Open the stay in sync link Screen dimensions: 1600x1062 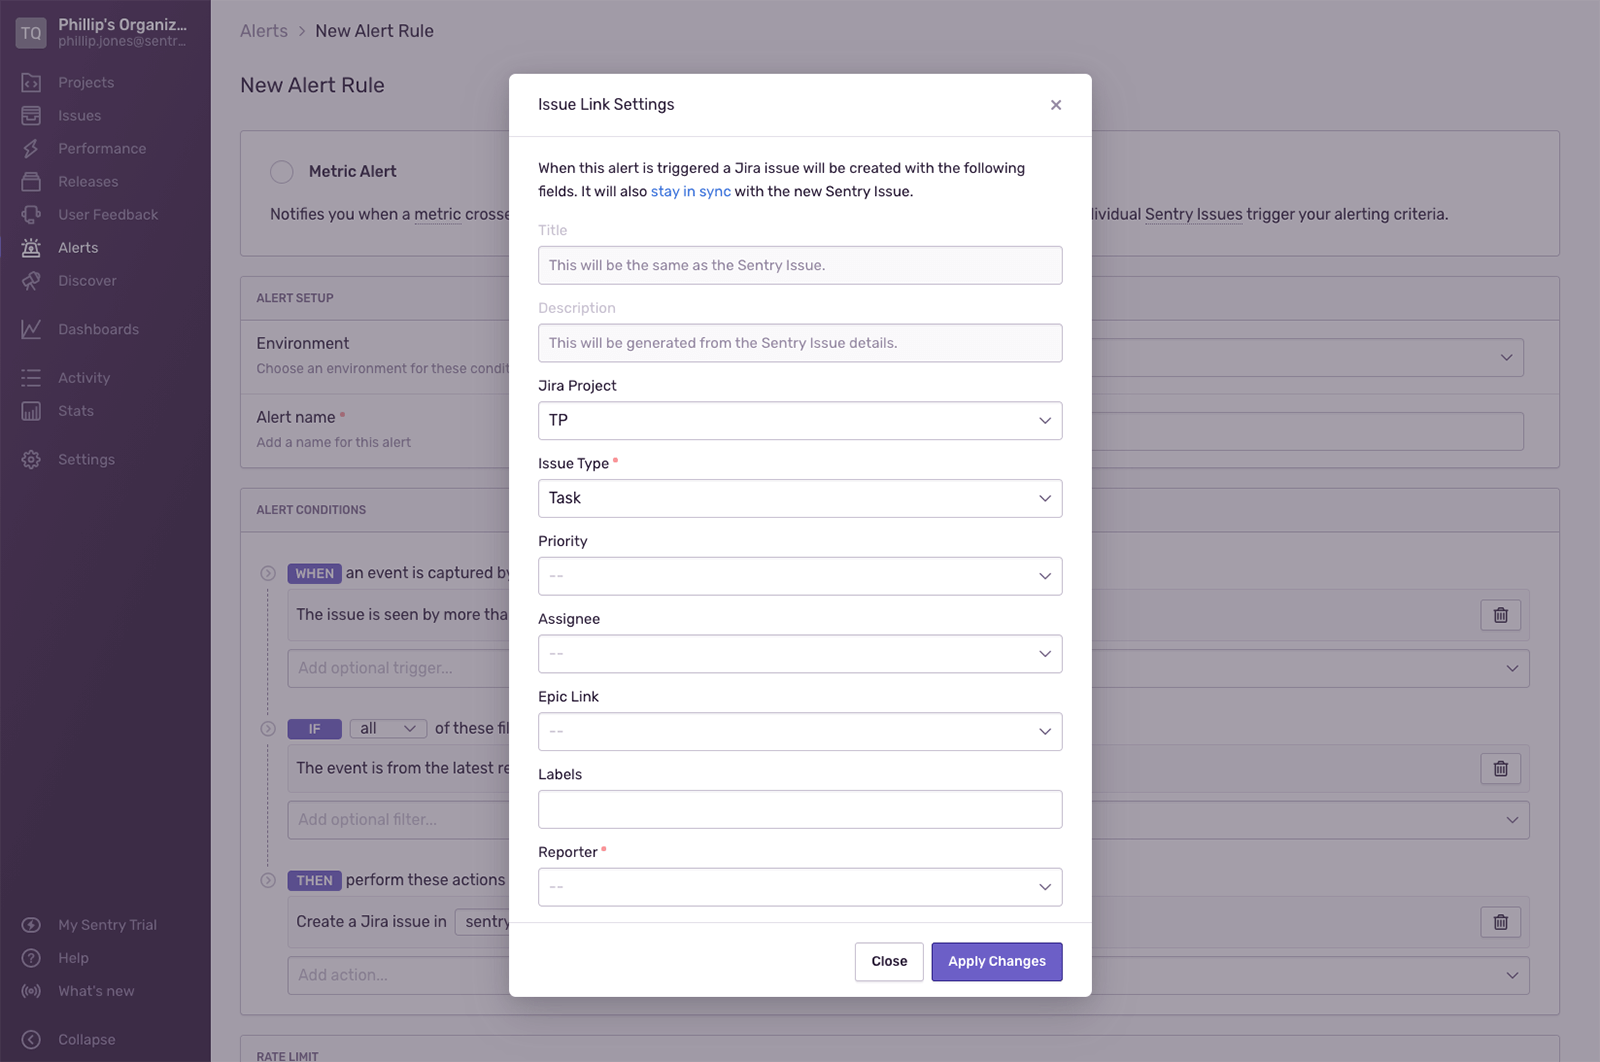689,191
